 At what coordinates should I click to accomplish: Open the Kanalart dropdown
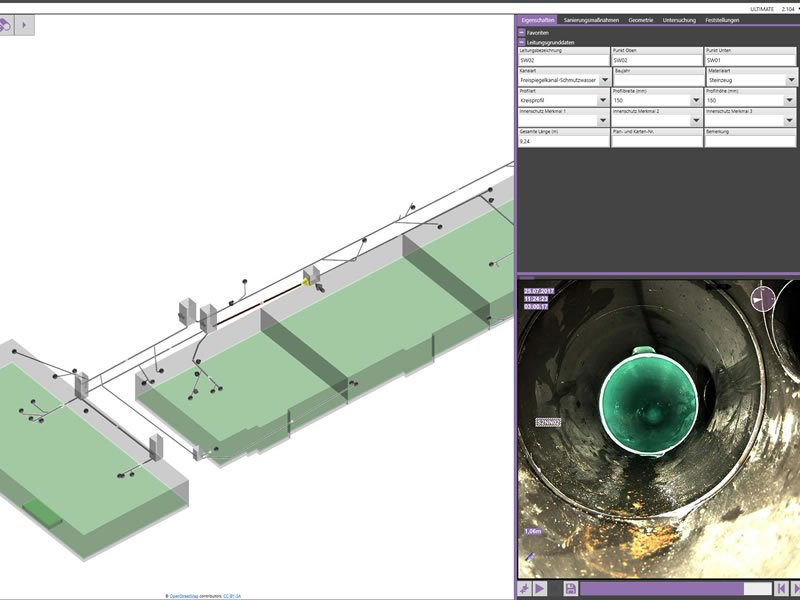pos(603,80)
